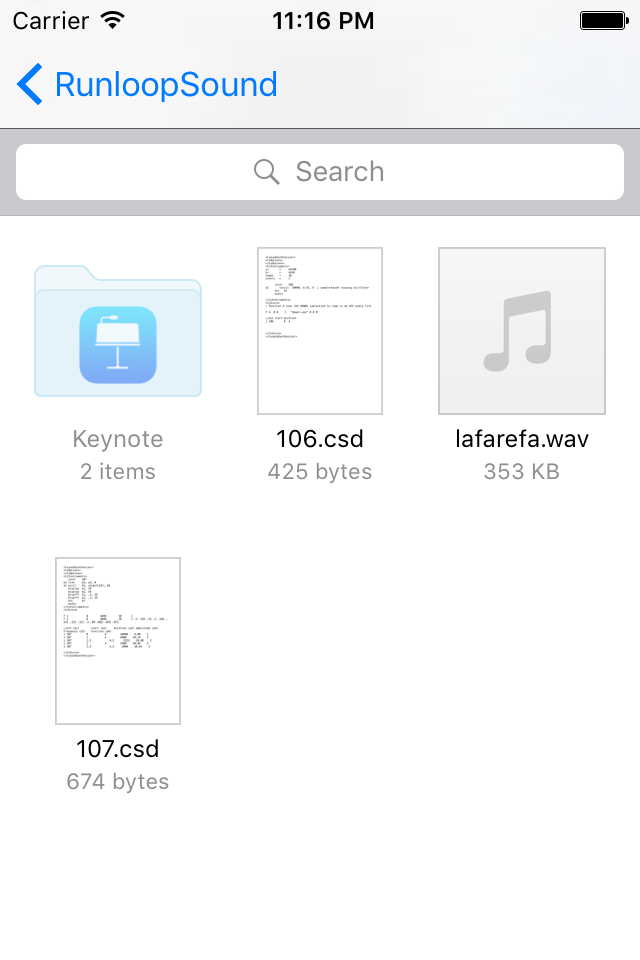Tap the 11:16 PM clock
This screenshot has width=640, height=960.
point(323,21)
